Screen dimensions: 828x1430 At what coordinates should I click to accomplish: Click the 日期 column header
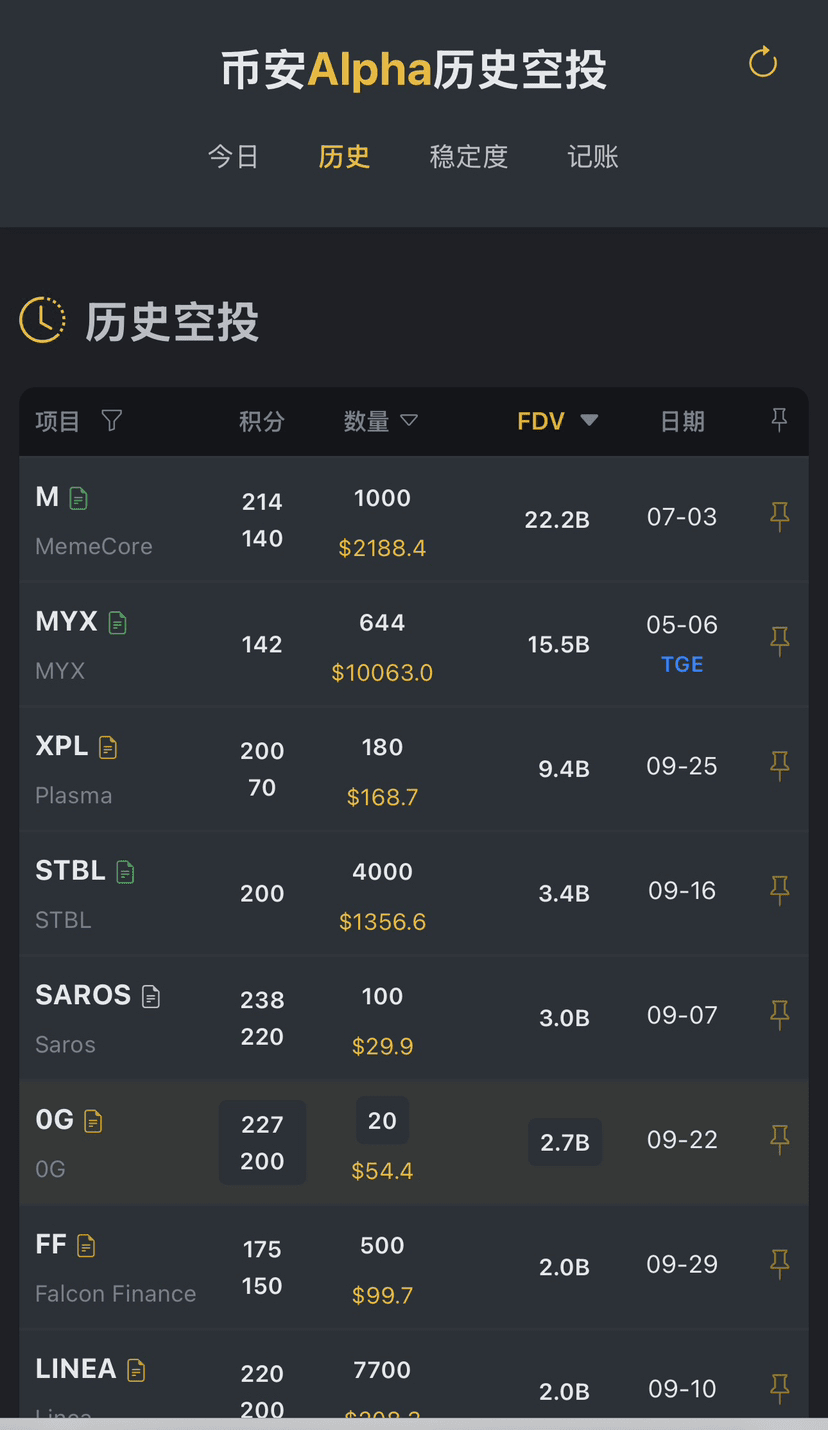tap(682, 421)
